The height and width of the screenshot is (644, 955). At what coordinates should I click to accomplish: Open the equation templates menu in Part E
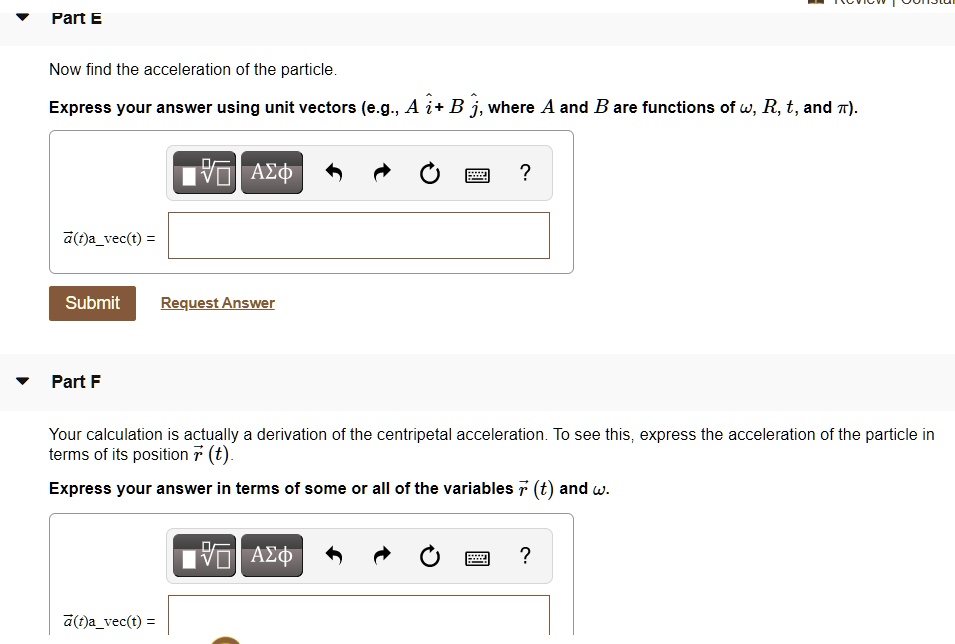tap(203, 172)
